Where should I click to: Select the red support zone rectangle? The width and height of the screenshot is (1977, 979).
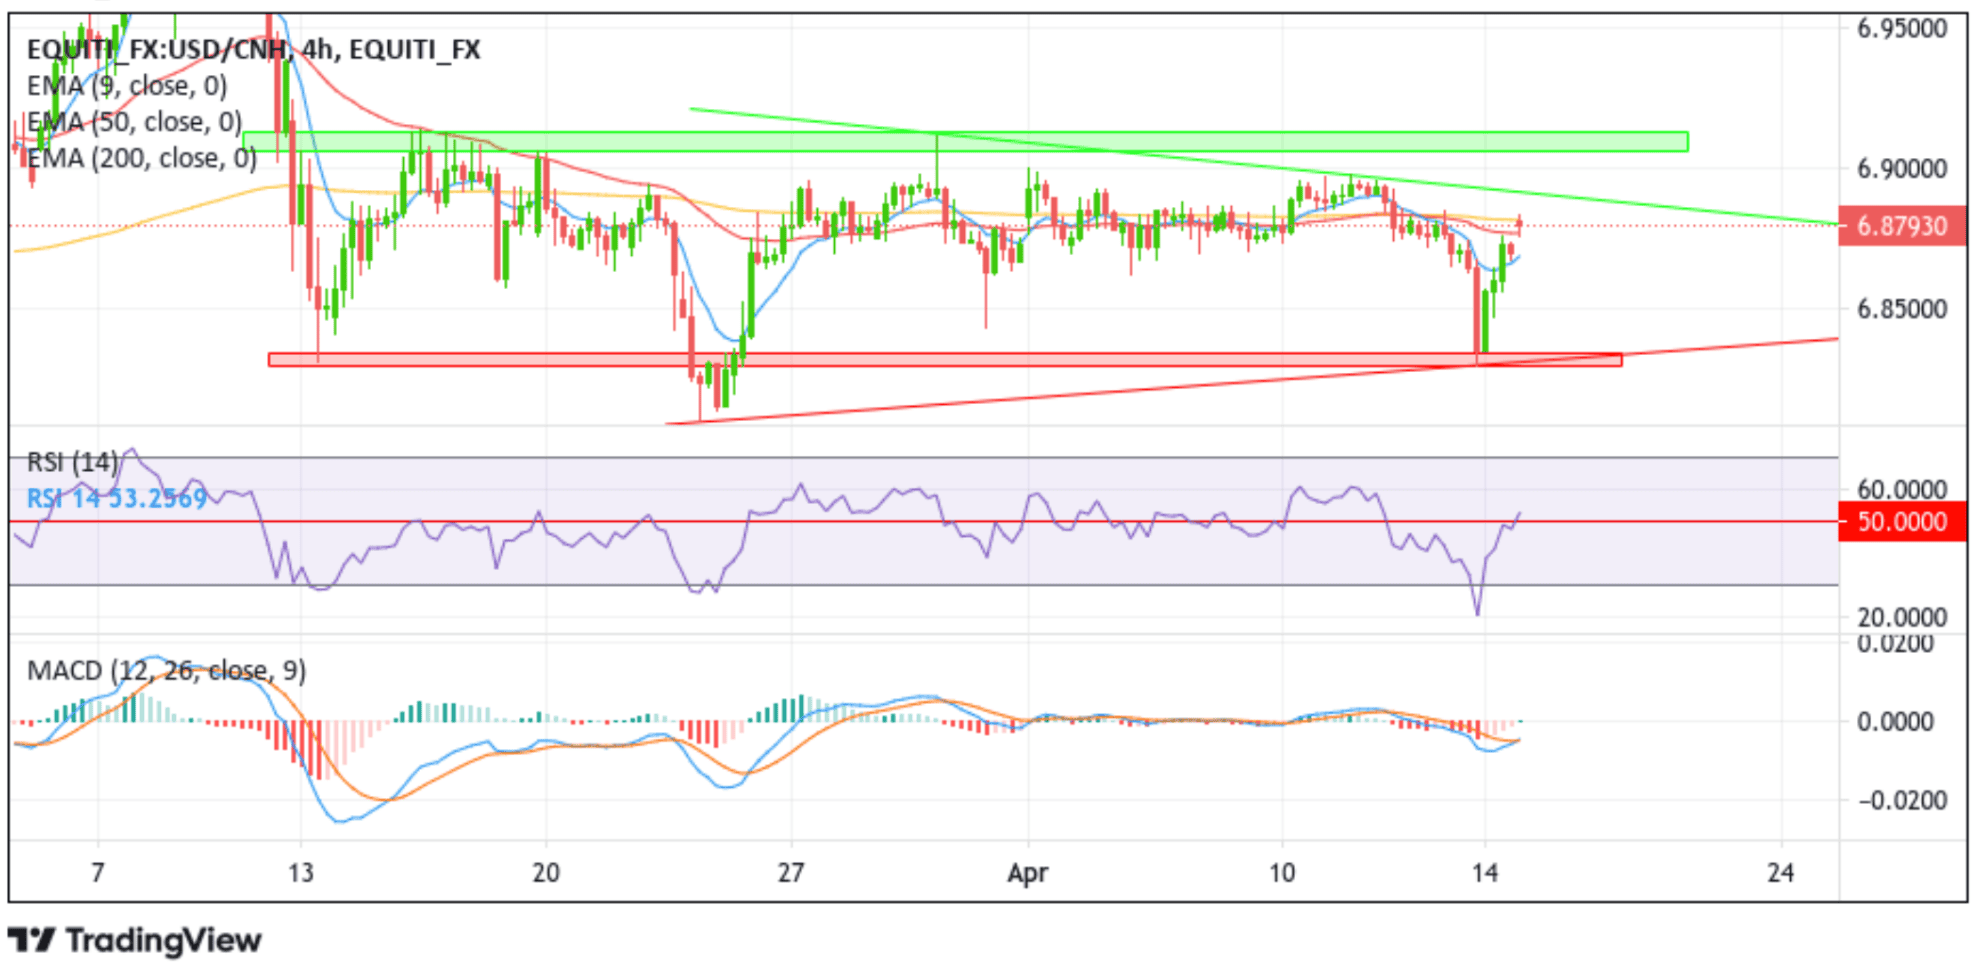[x=945, y=359]
